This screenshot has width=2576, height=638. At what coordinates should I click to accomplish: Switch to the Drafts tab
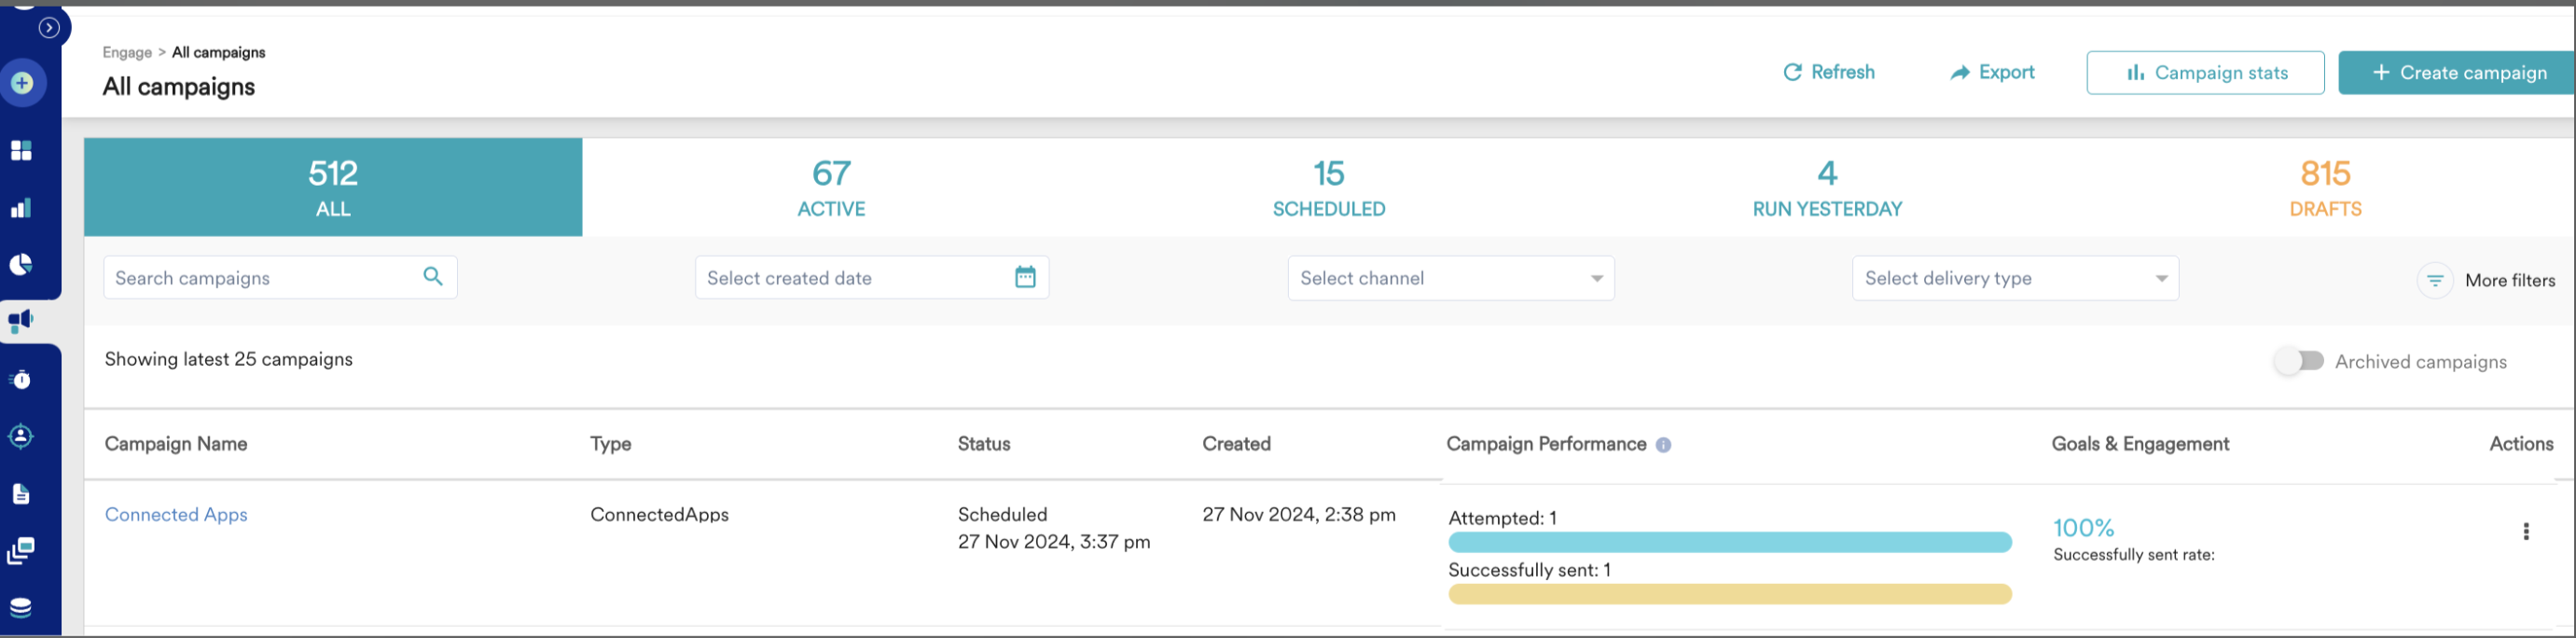(x=2324, y=187)
